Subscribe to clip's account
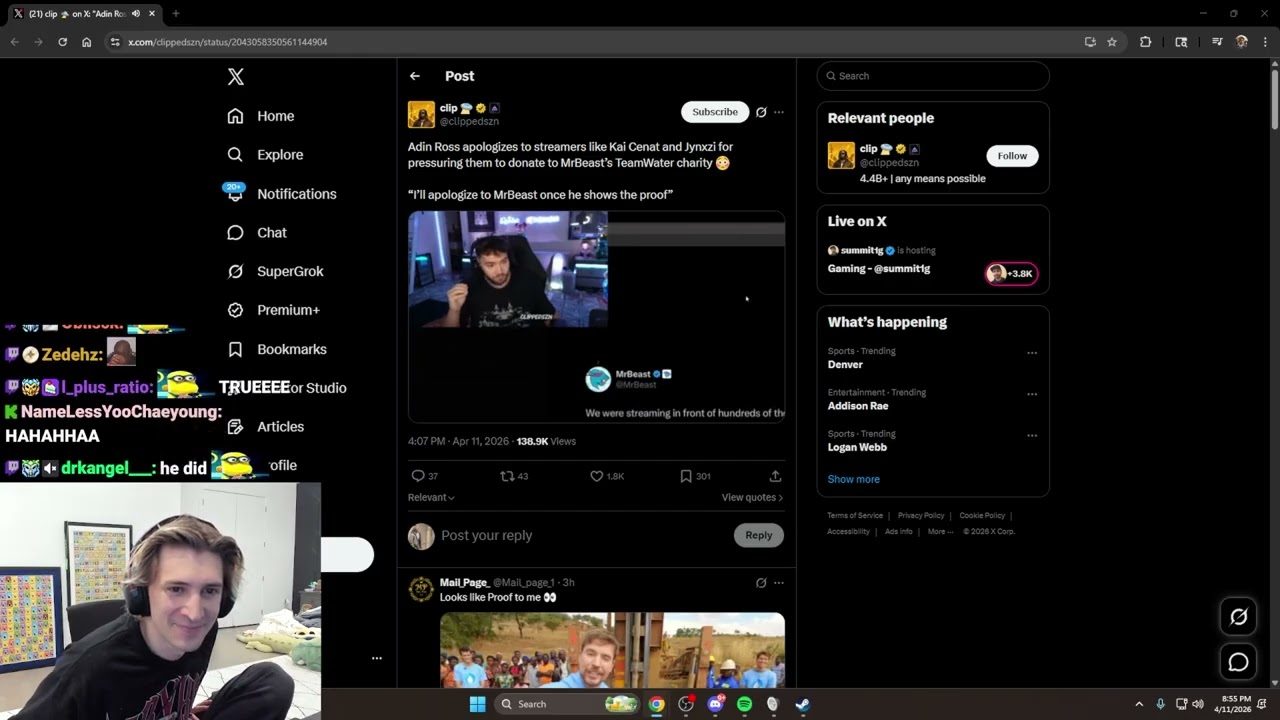The height and width of the screenshot is (720, 1280). (x=715, y=112)
